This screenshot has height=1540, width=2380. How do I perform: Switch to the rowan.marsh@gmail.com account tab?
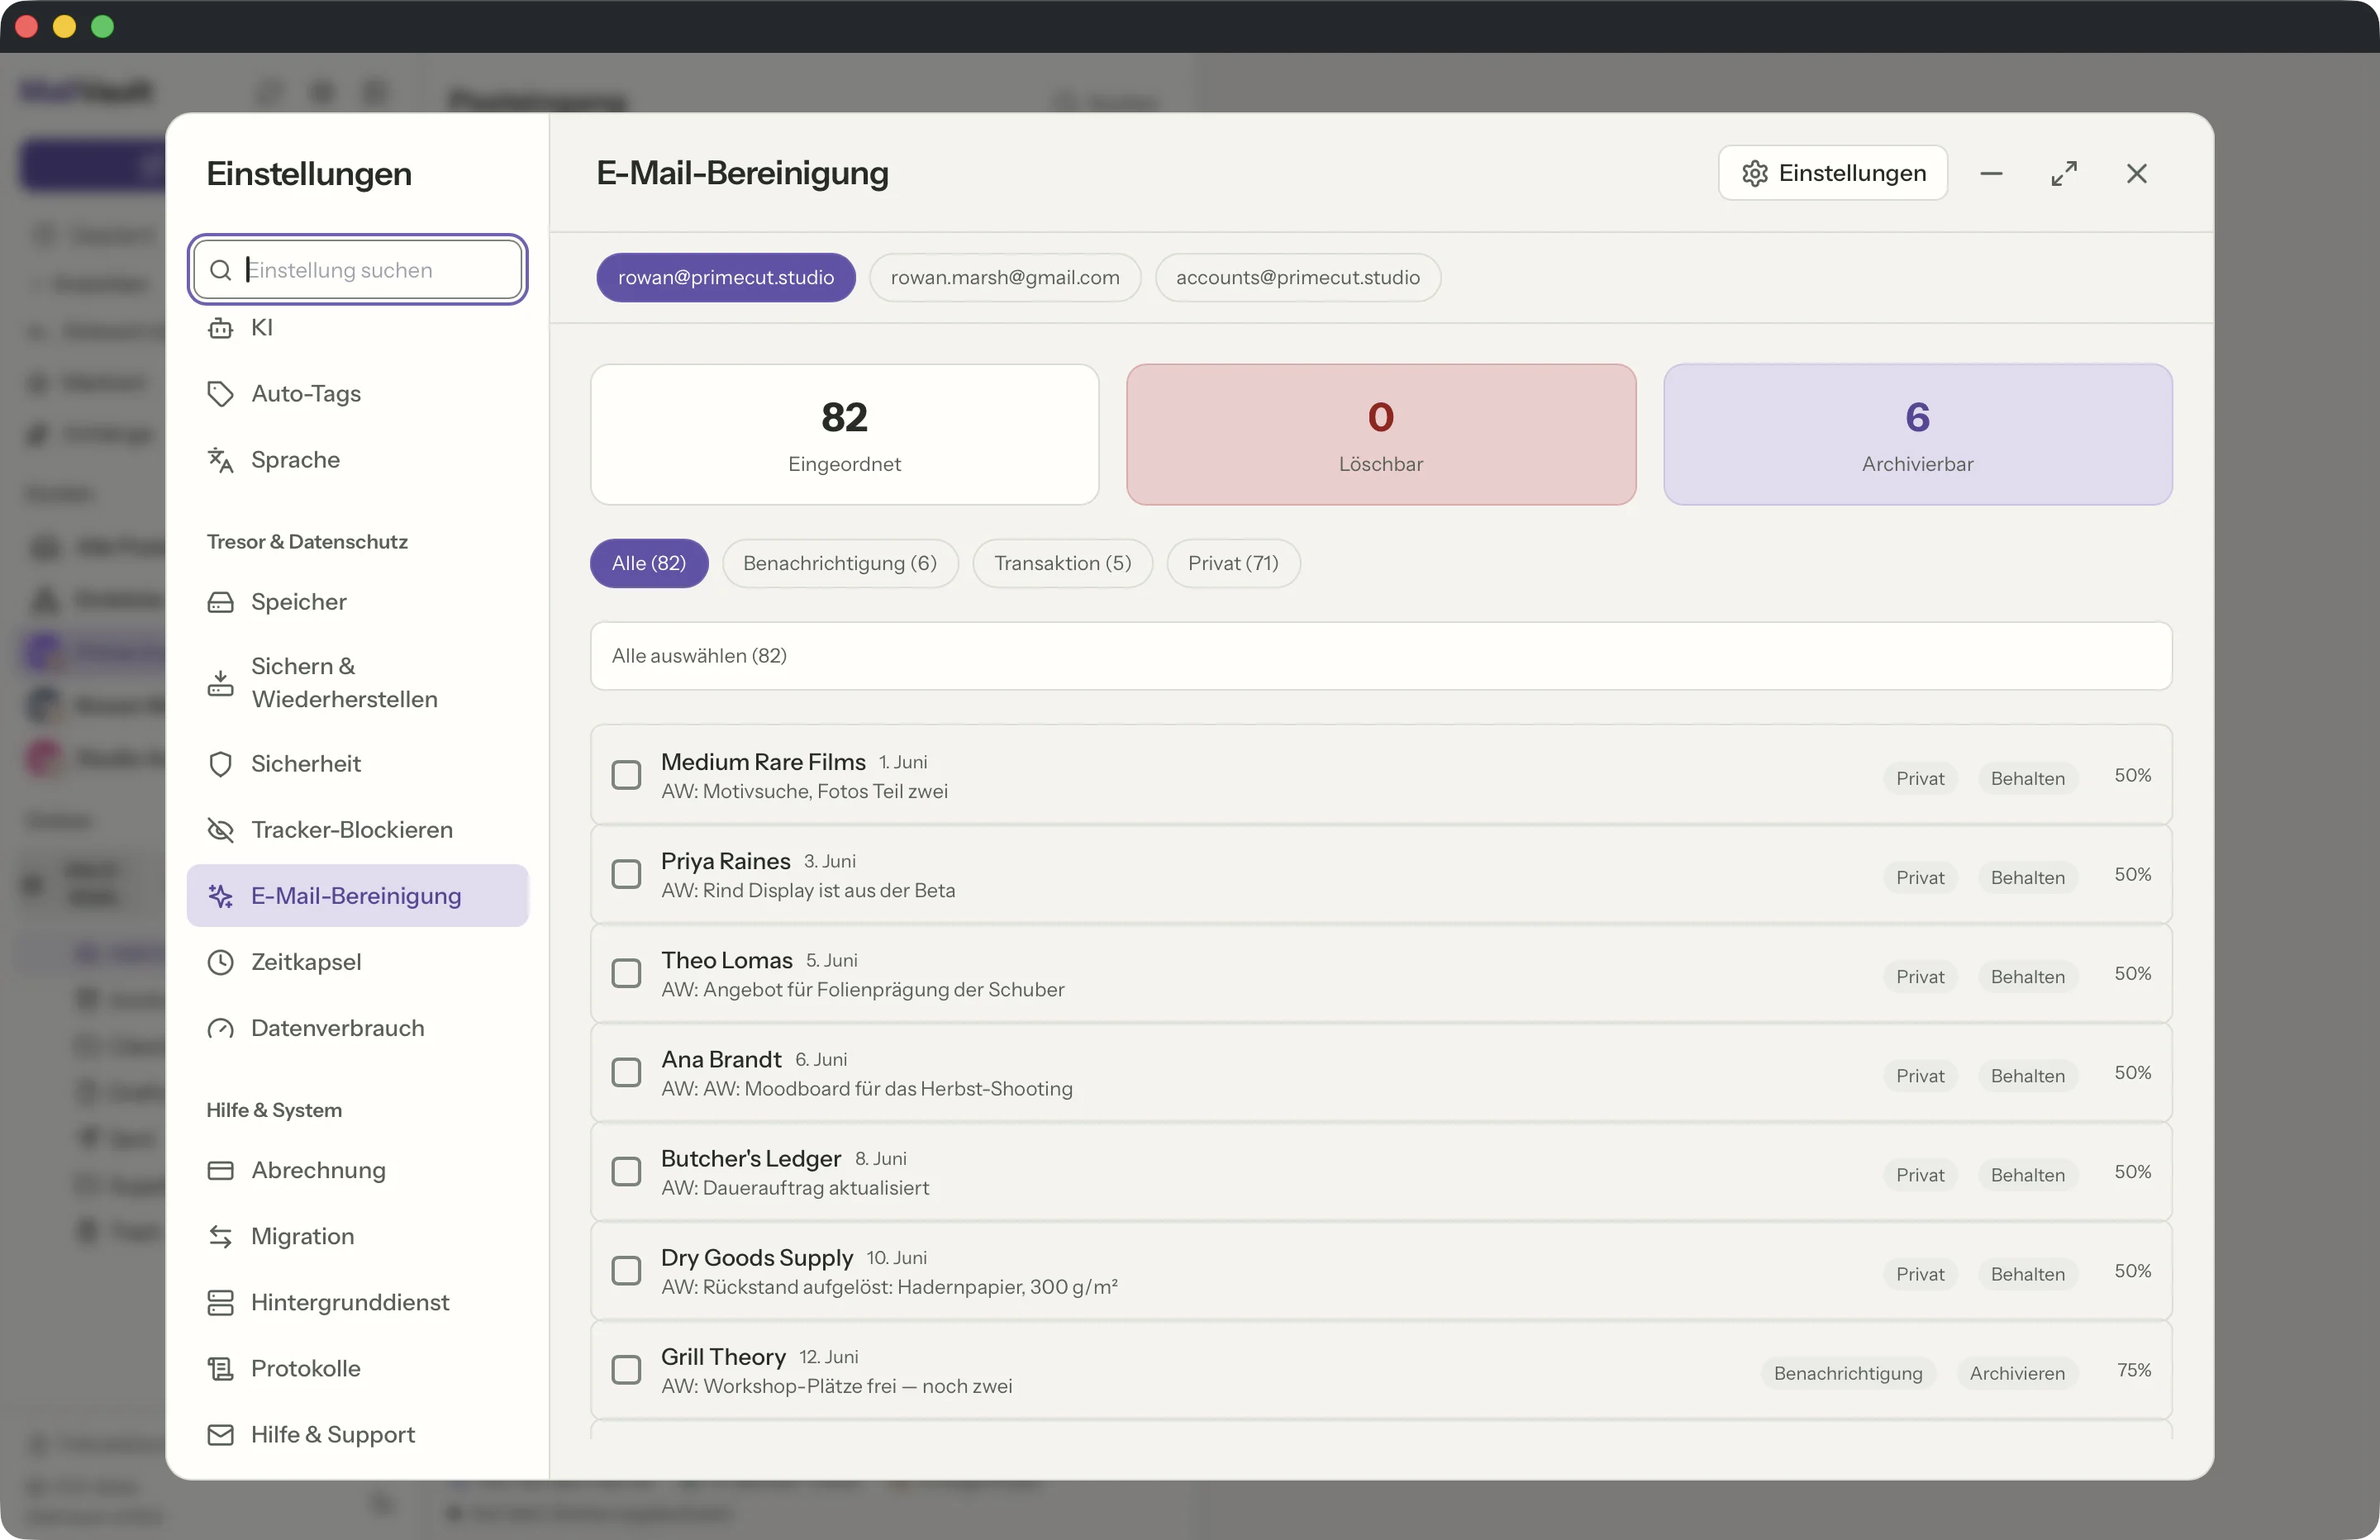pos(1005,277)
